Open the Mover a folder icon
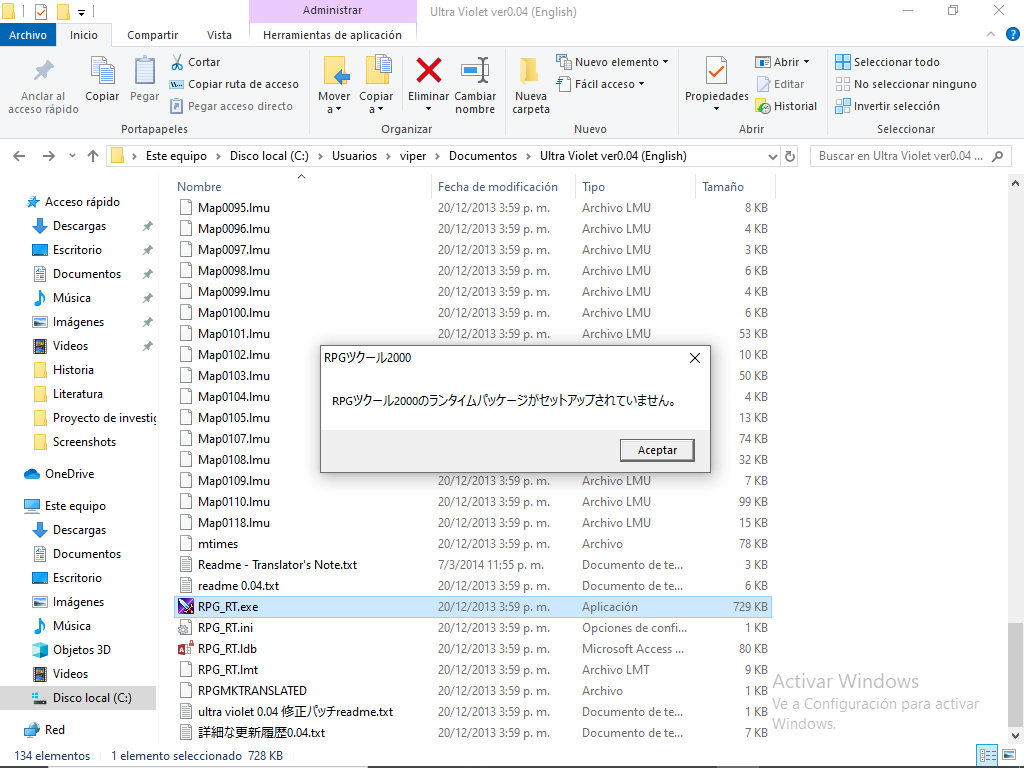Viewport: 1024px width, 768px height. (334, 71)
